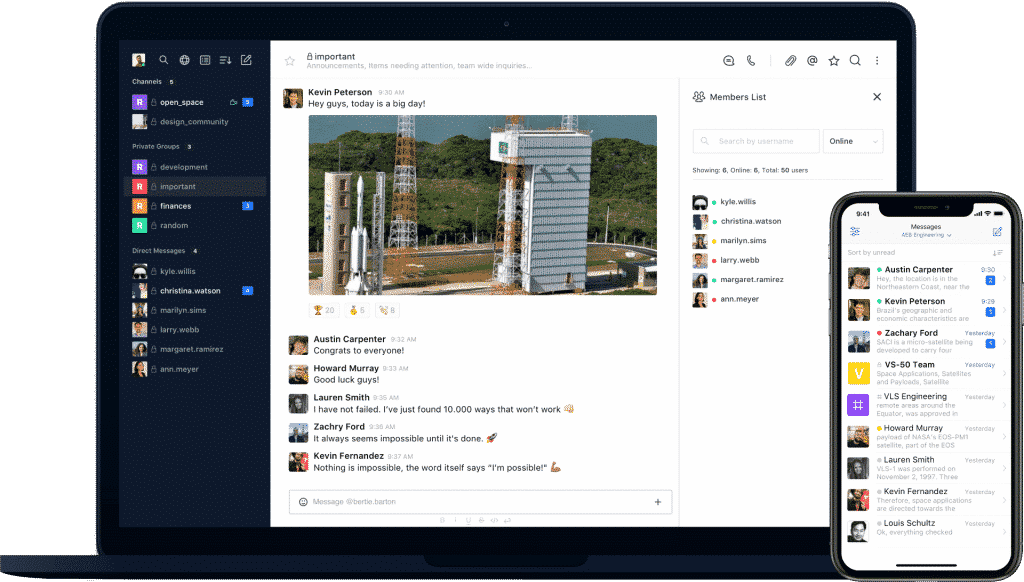Open the Online status filter dropdown
This screenshot has width=1024, height=582.
tap(852, 141)
